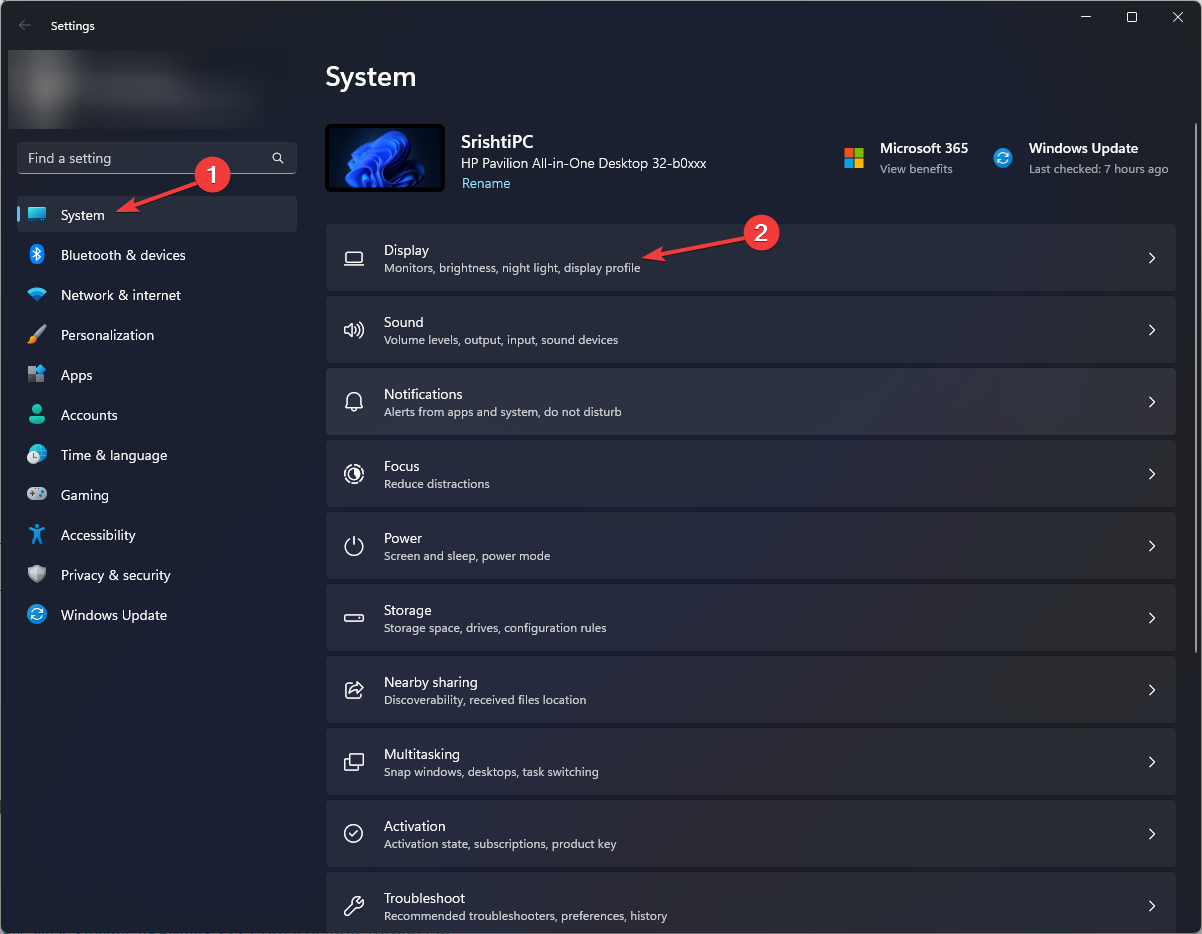Click the Display monitor icon
This screenshot has height=934, width=1202.
click(x=354, y=258)
